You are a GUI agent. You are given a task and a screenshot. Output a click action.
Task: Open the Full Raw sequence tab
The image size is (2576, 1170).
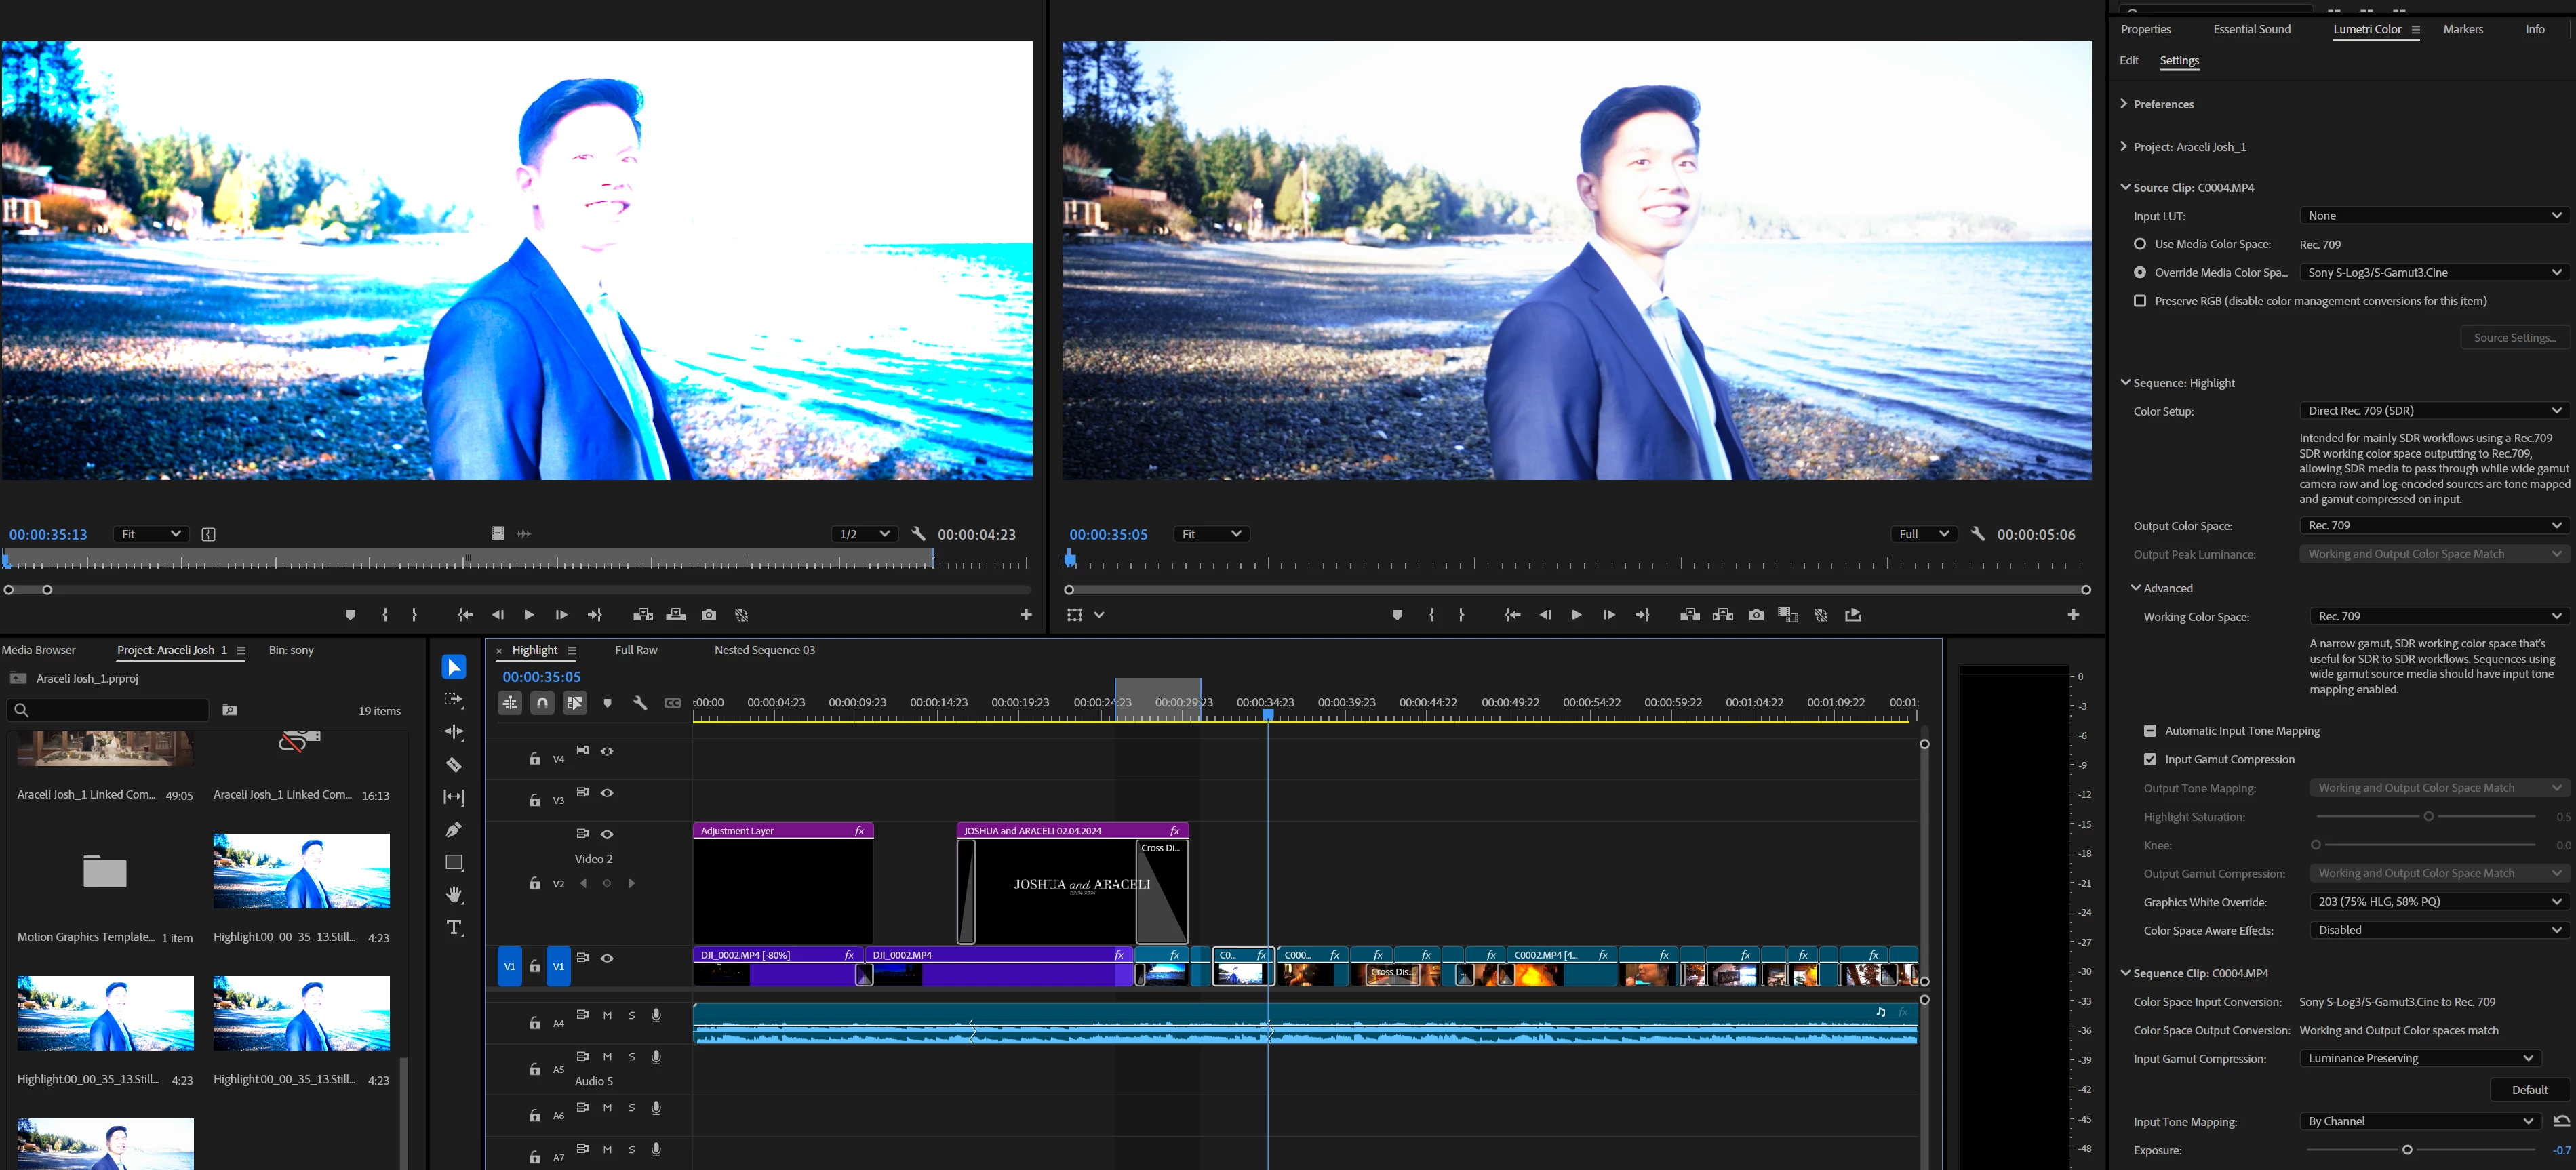pyautogui.click(x=636, y=650)
